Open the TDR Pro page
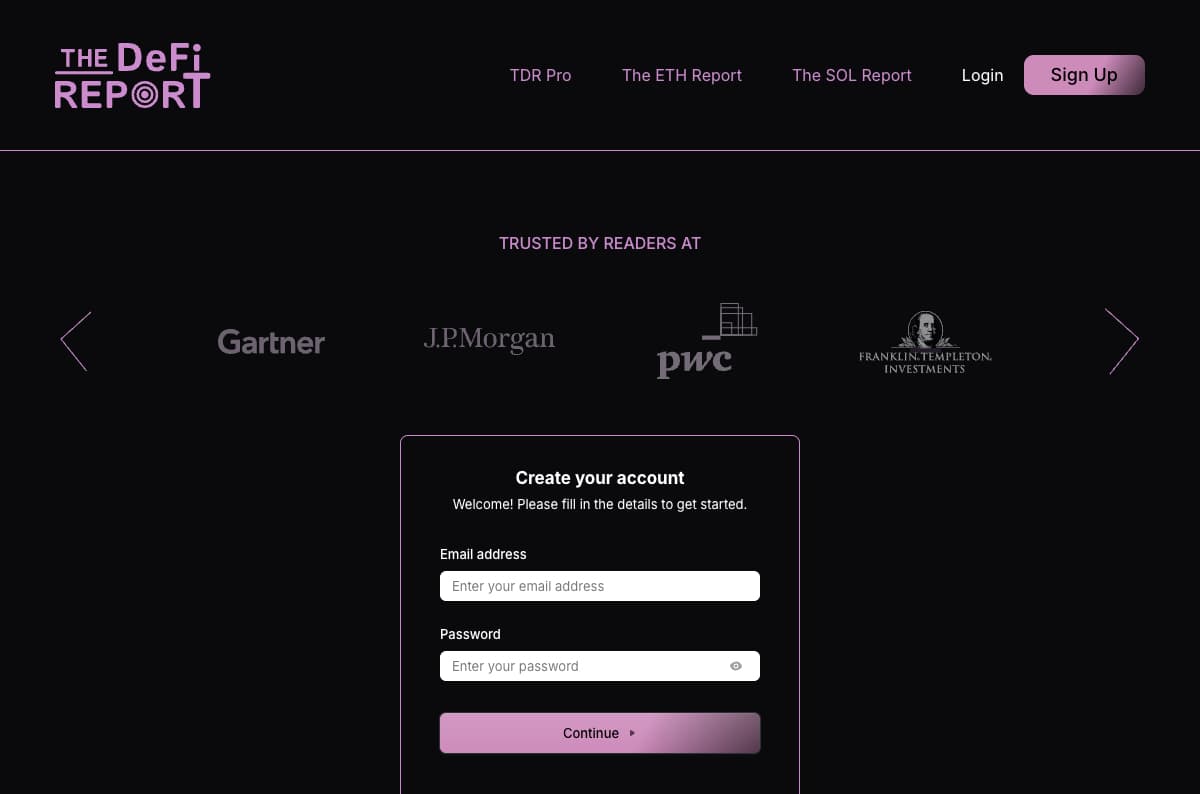Screen dimensions: 1200x794 click(x=540, y=76)
